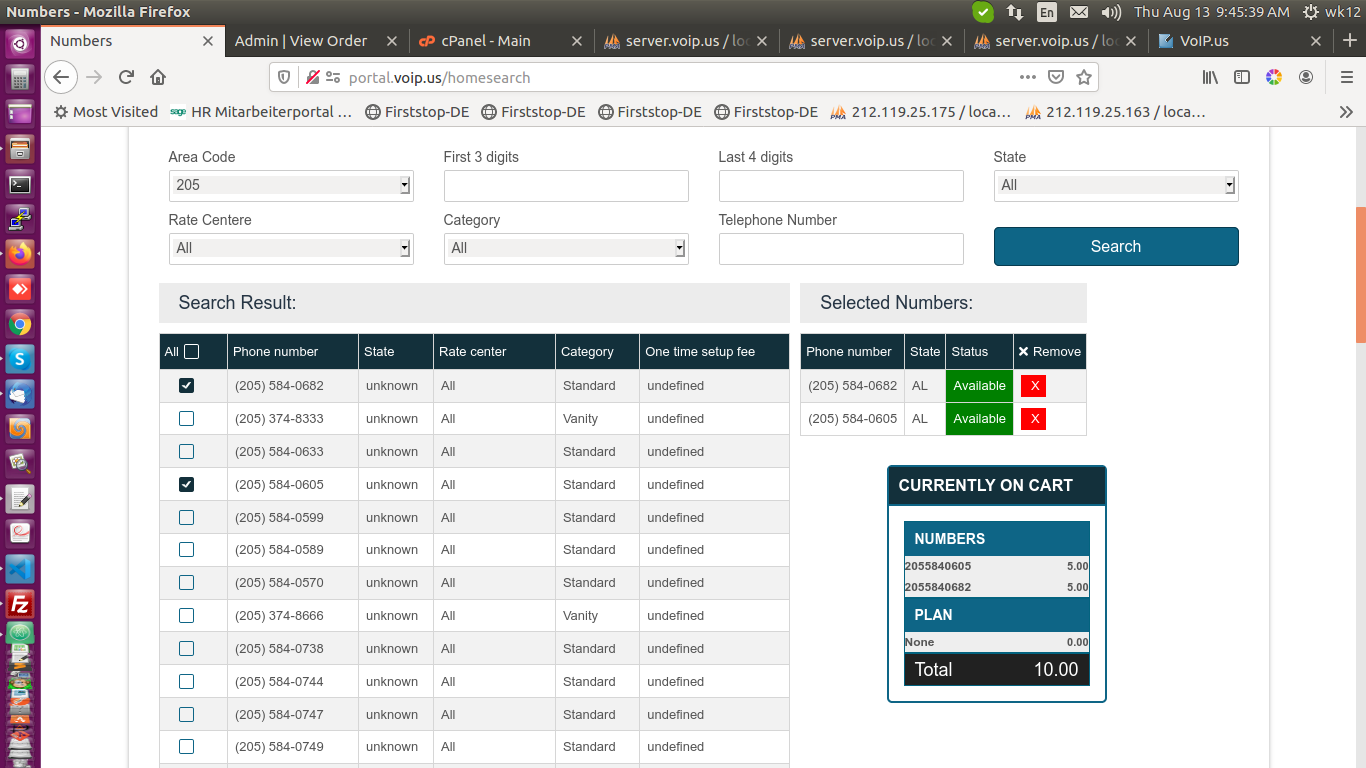
Task: Remove (205) 584-0682 with red X
Action: (x=1033, y=386)
